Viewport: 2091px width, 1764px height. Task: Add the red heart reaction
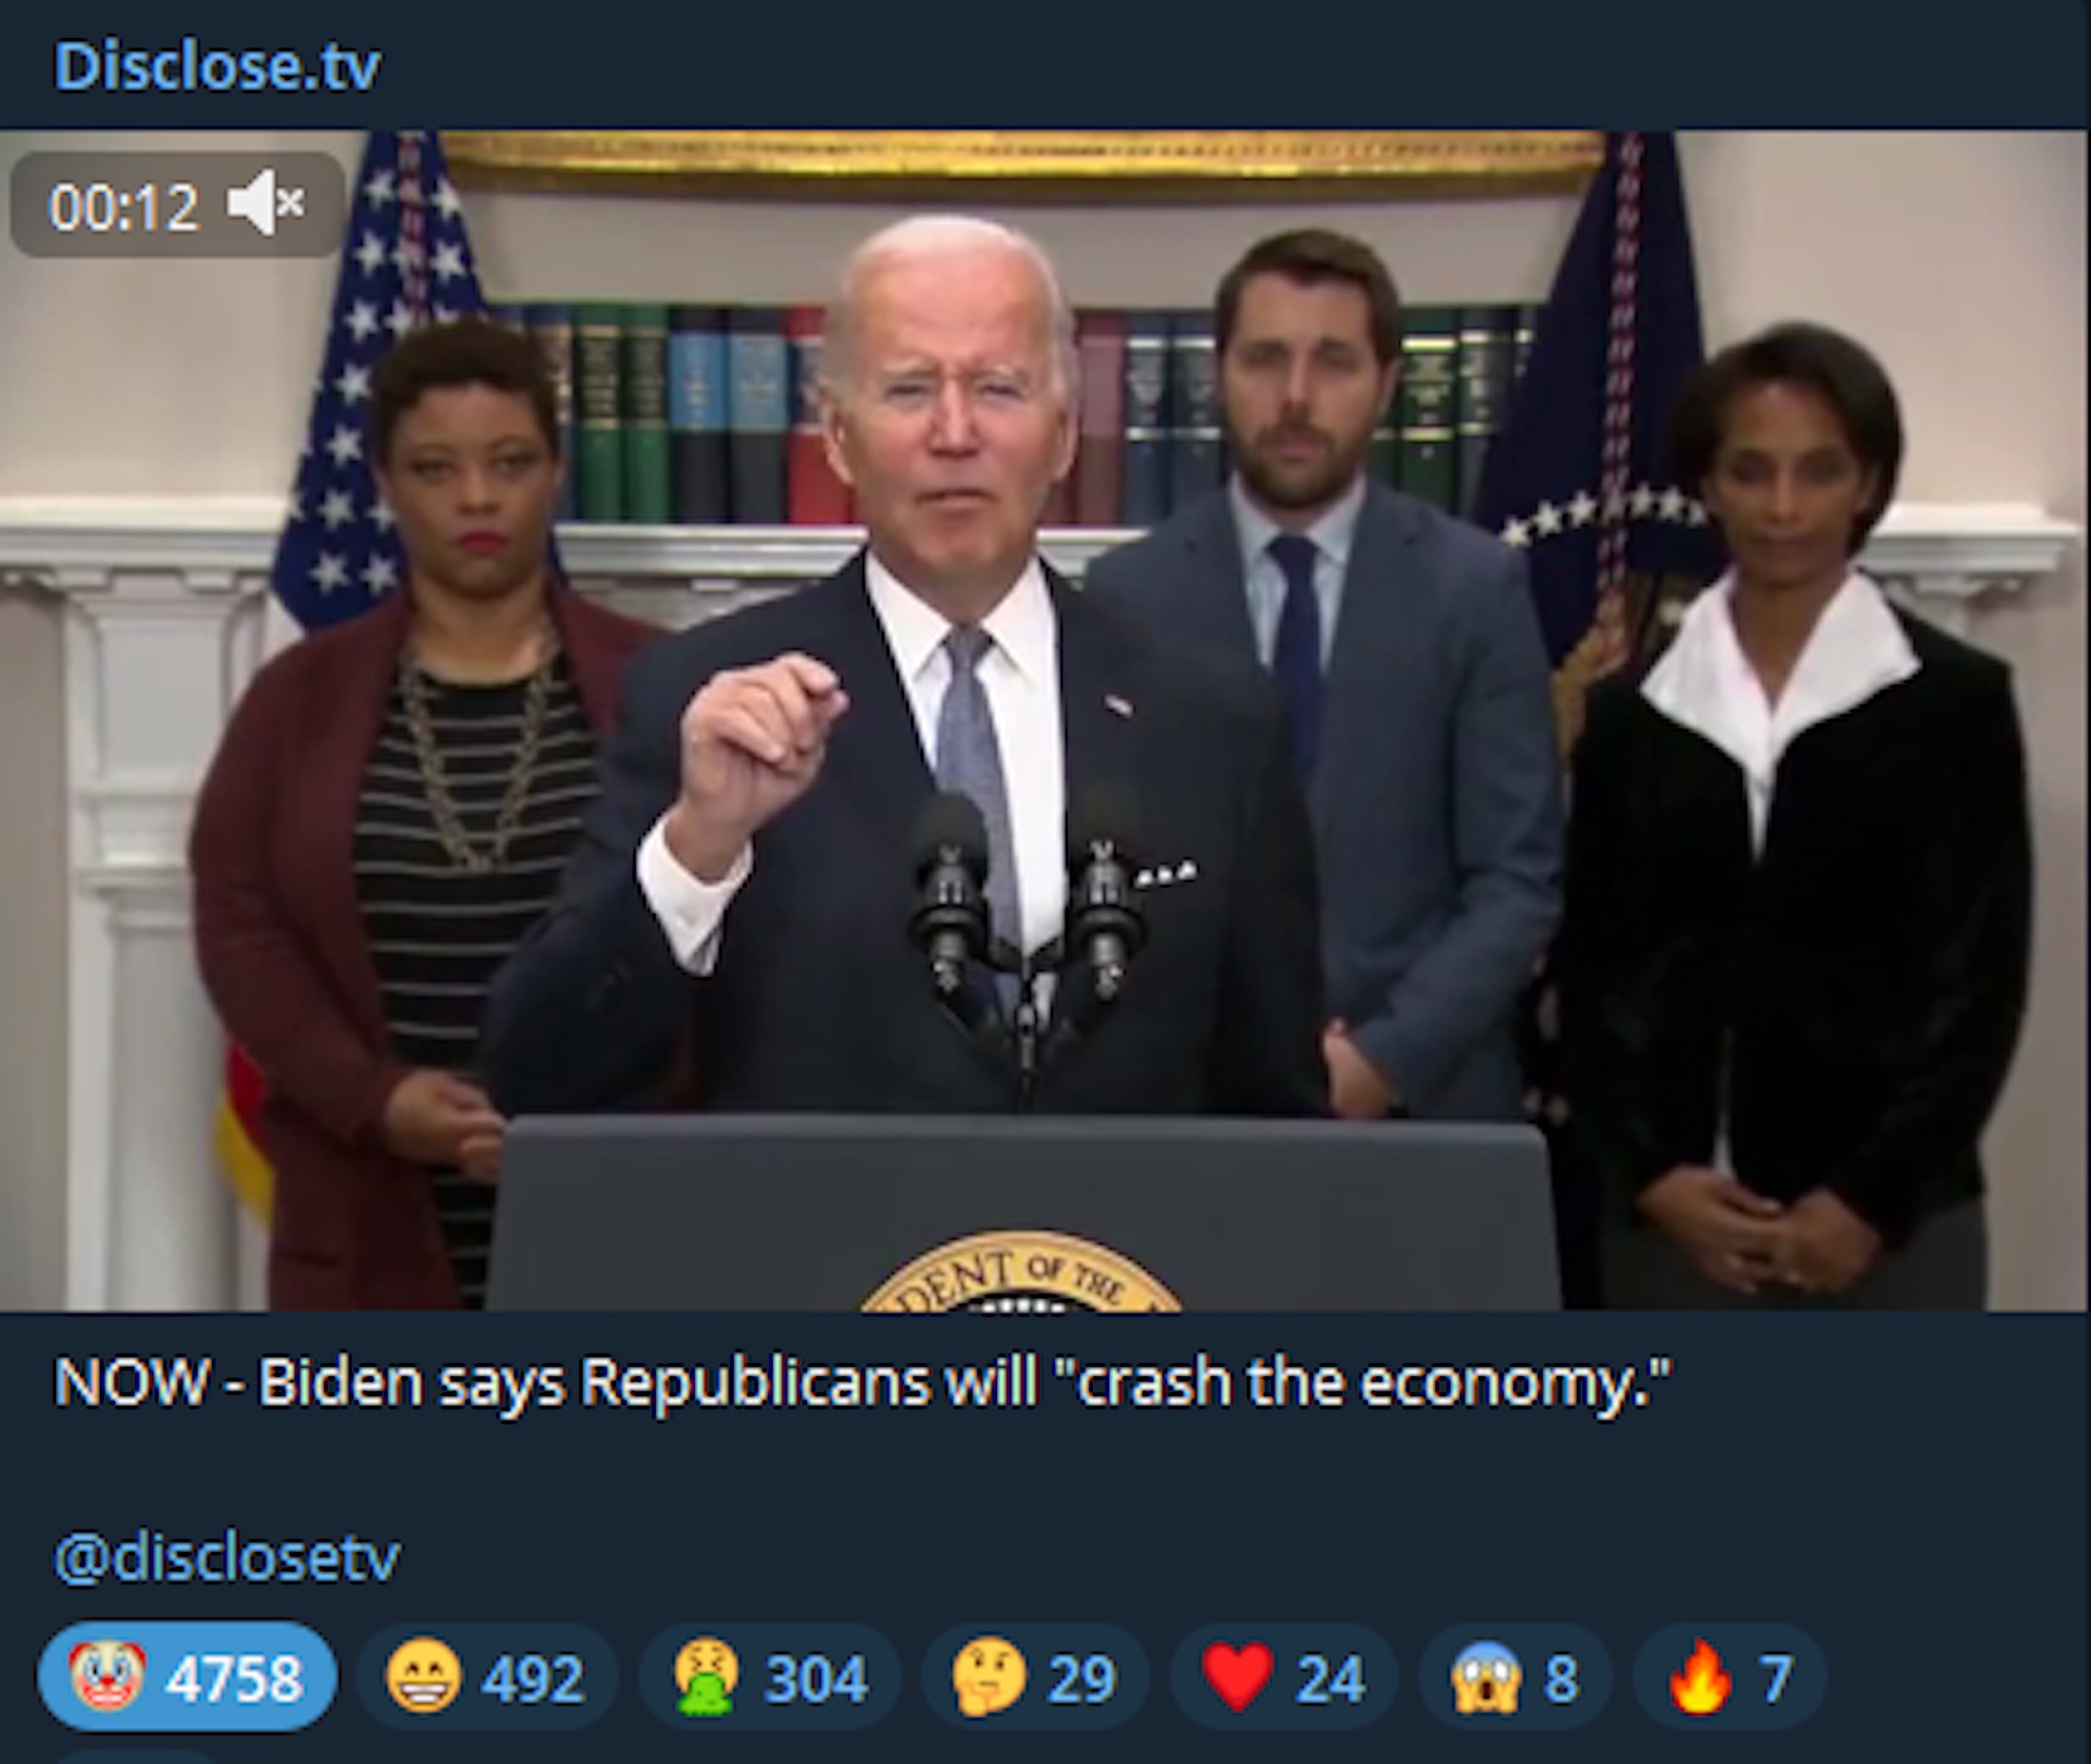point(1238,1677)
